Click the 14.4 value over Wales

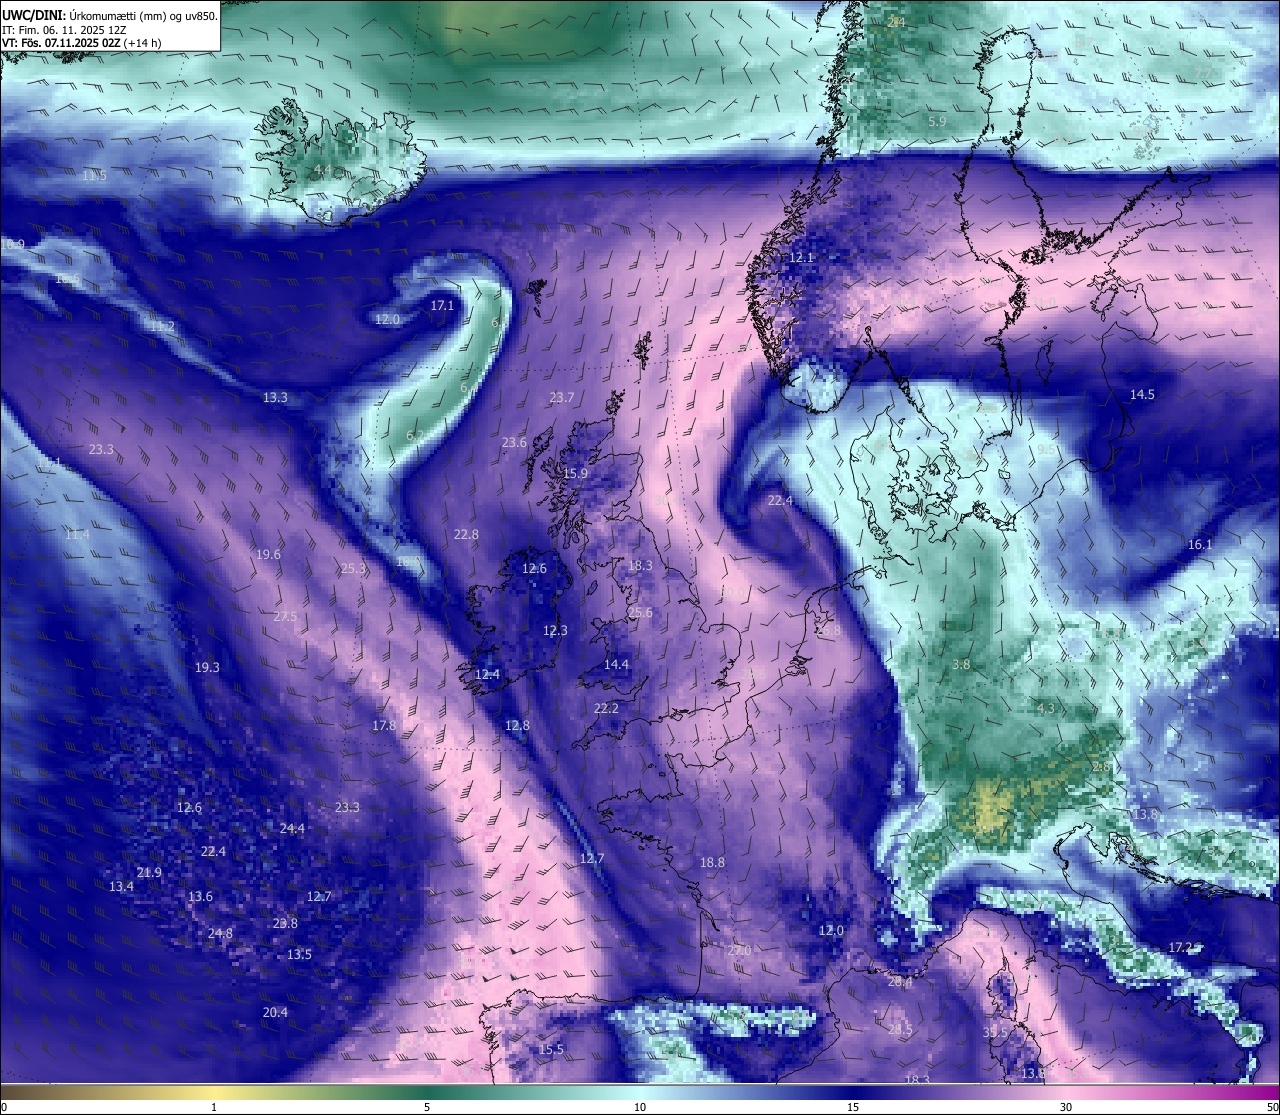[617, 664]
